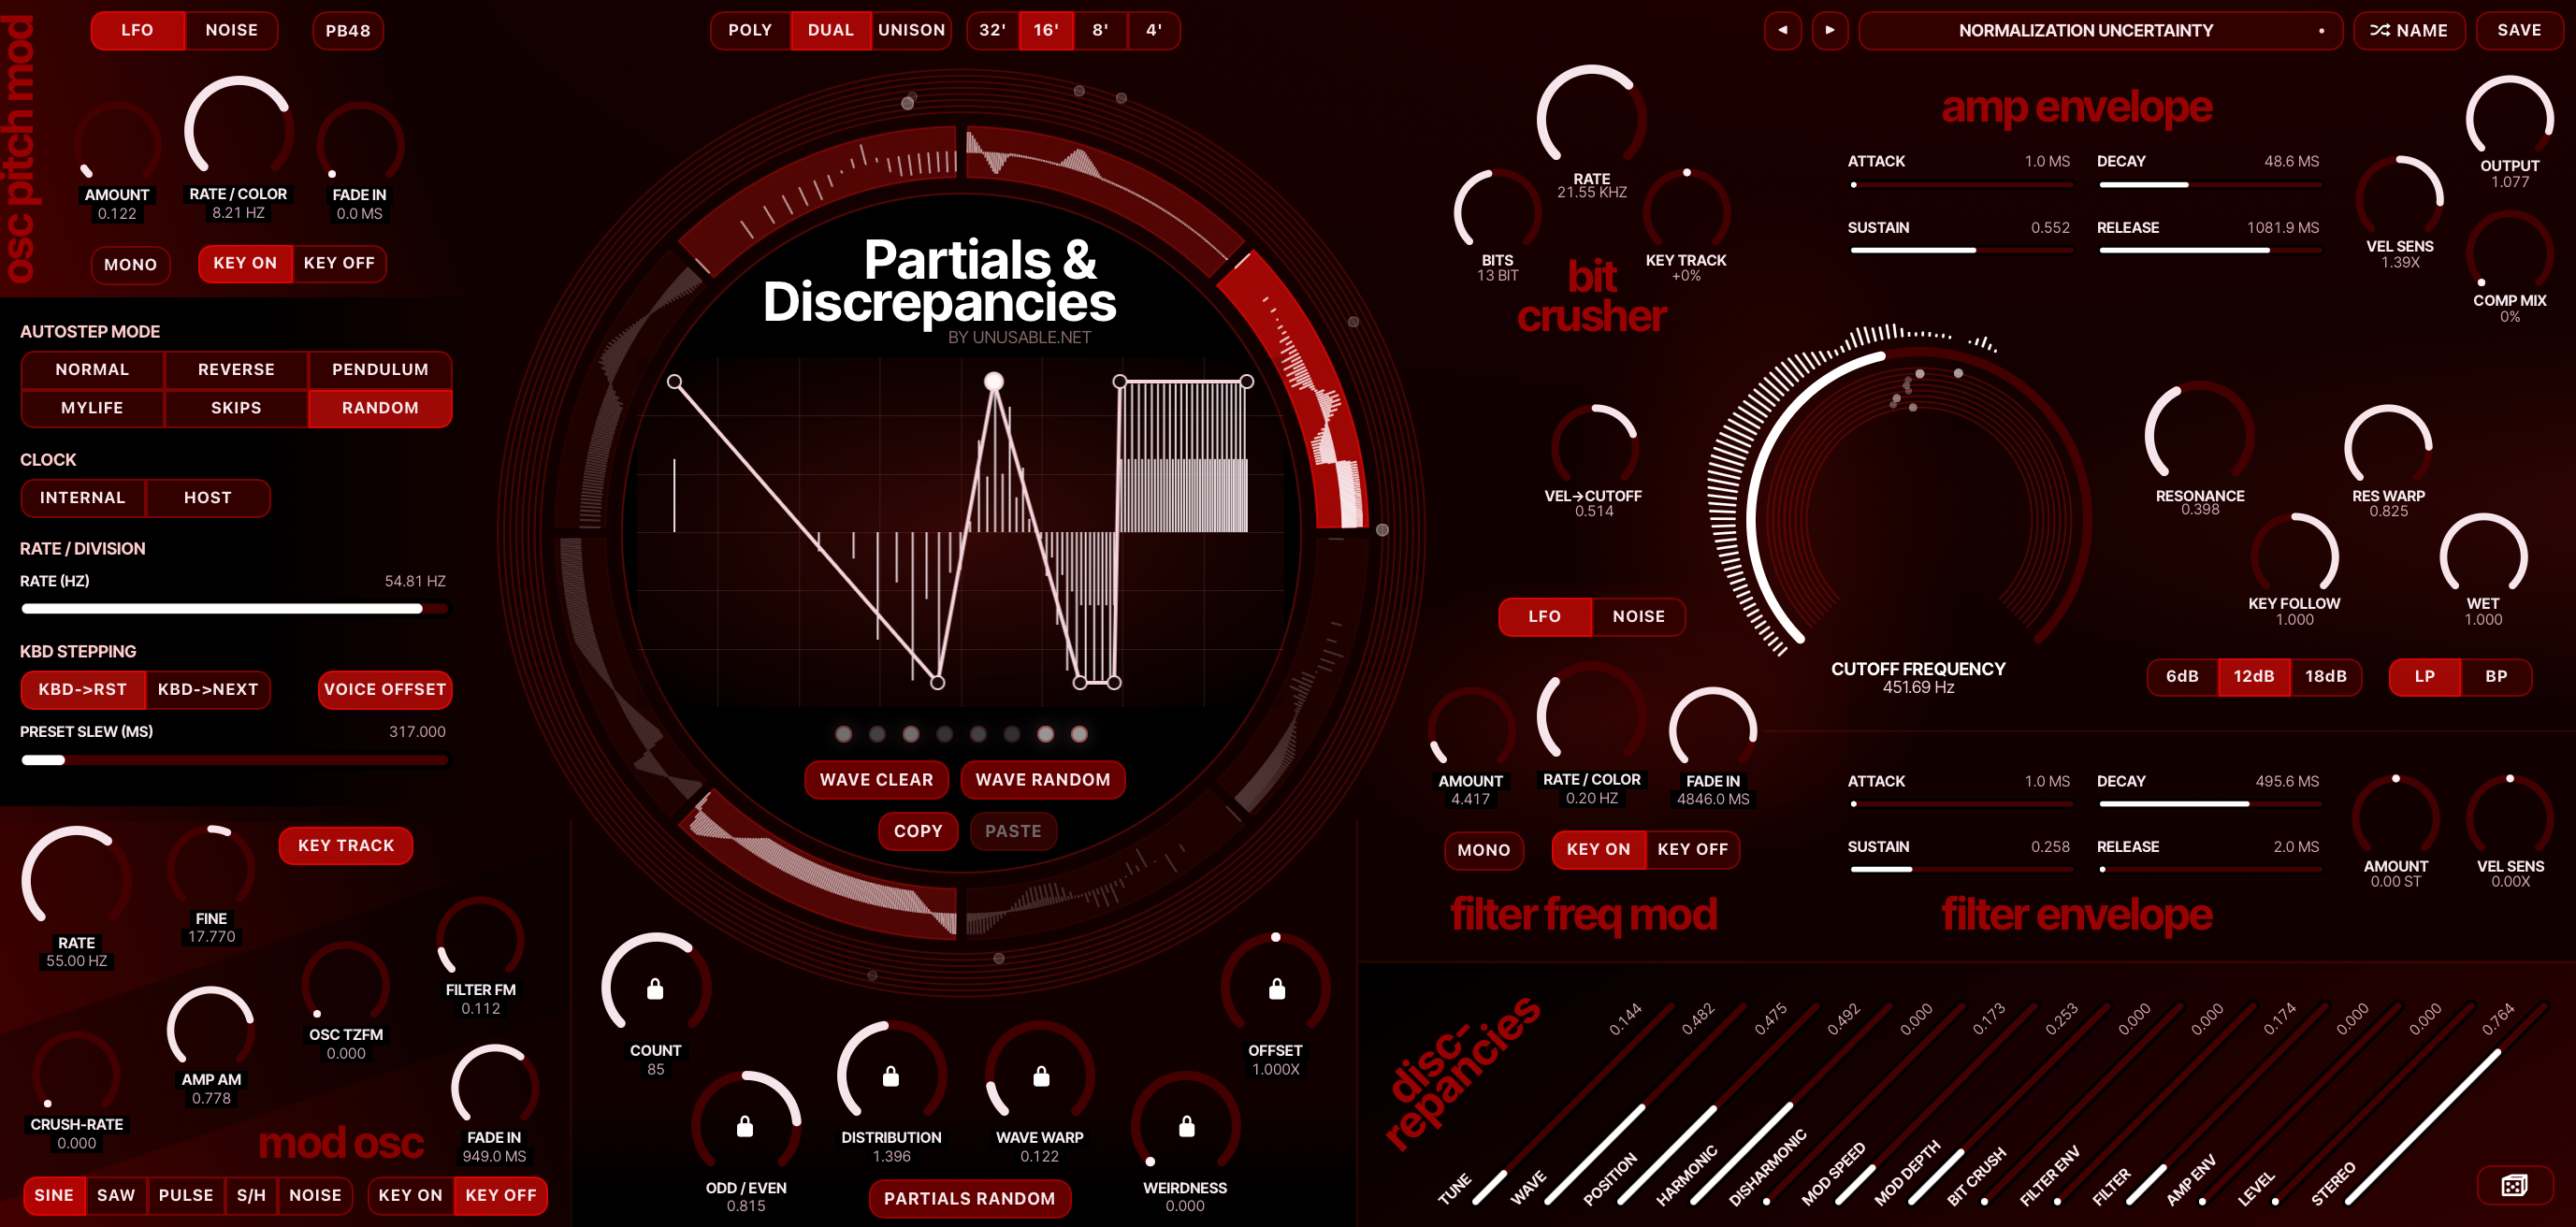The image size is (2576, 1227).
Task: Go to previous preset arrow
Action: [1782, 30]
